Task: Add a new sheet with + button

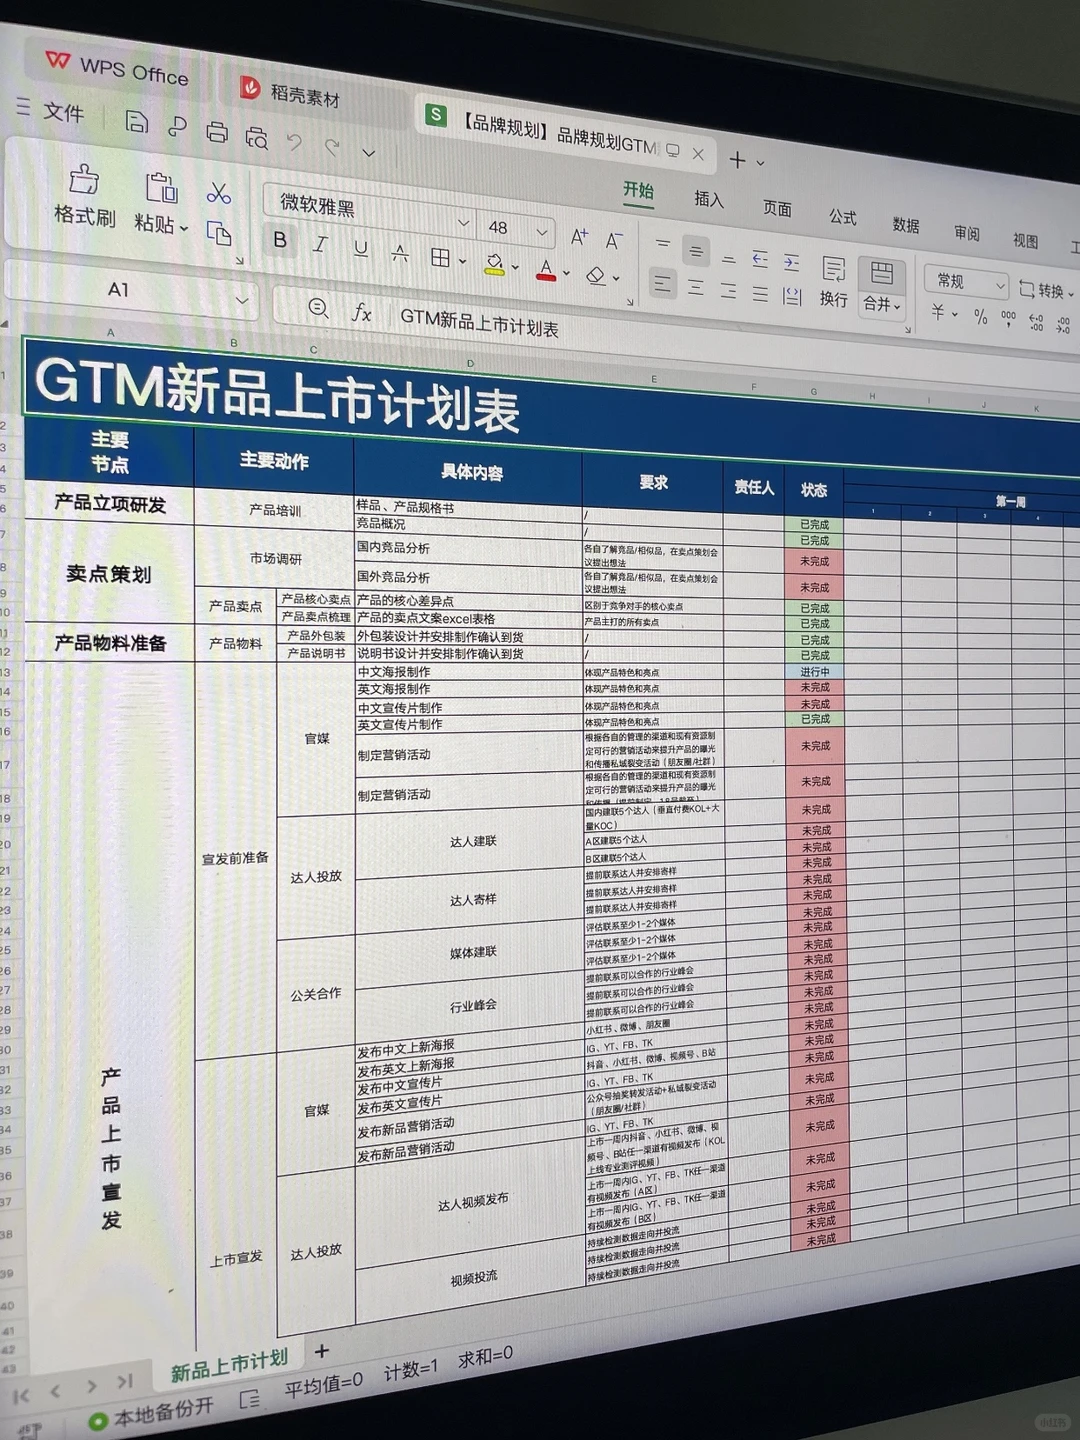Action: click(x=321, y=1351)
